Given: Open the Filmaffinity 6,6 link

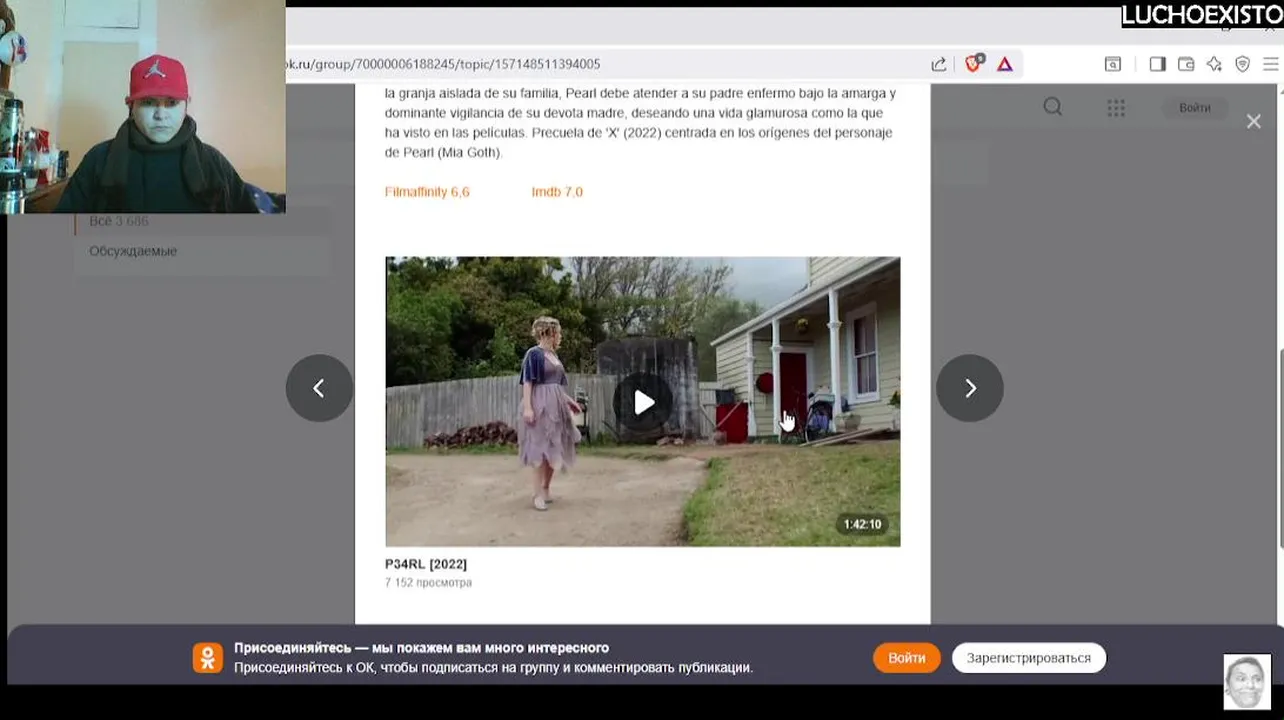Looking at the screenshot, I should [427, 192].
